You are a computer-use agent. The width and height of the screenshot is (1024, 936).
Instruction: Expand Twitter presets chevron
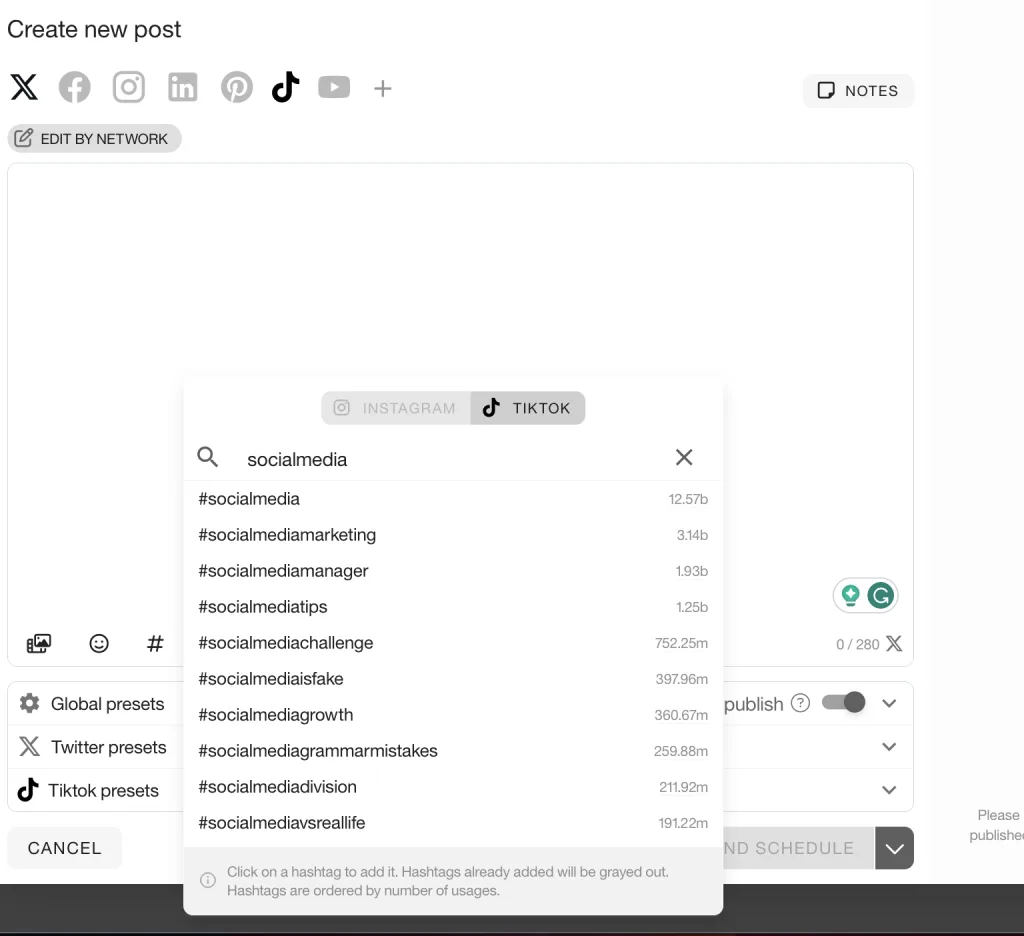(x=889, y=747)
